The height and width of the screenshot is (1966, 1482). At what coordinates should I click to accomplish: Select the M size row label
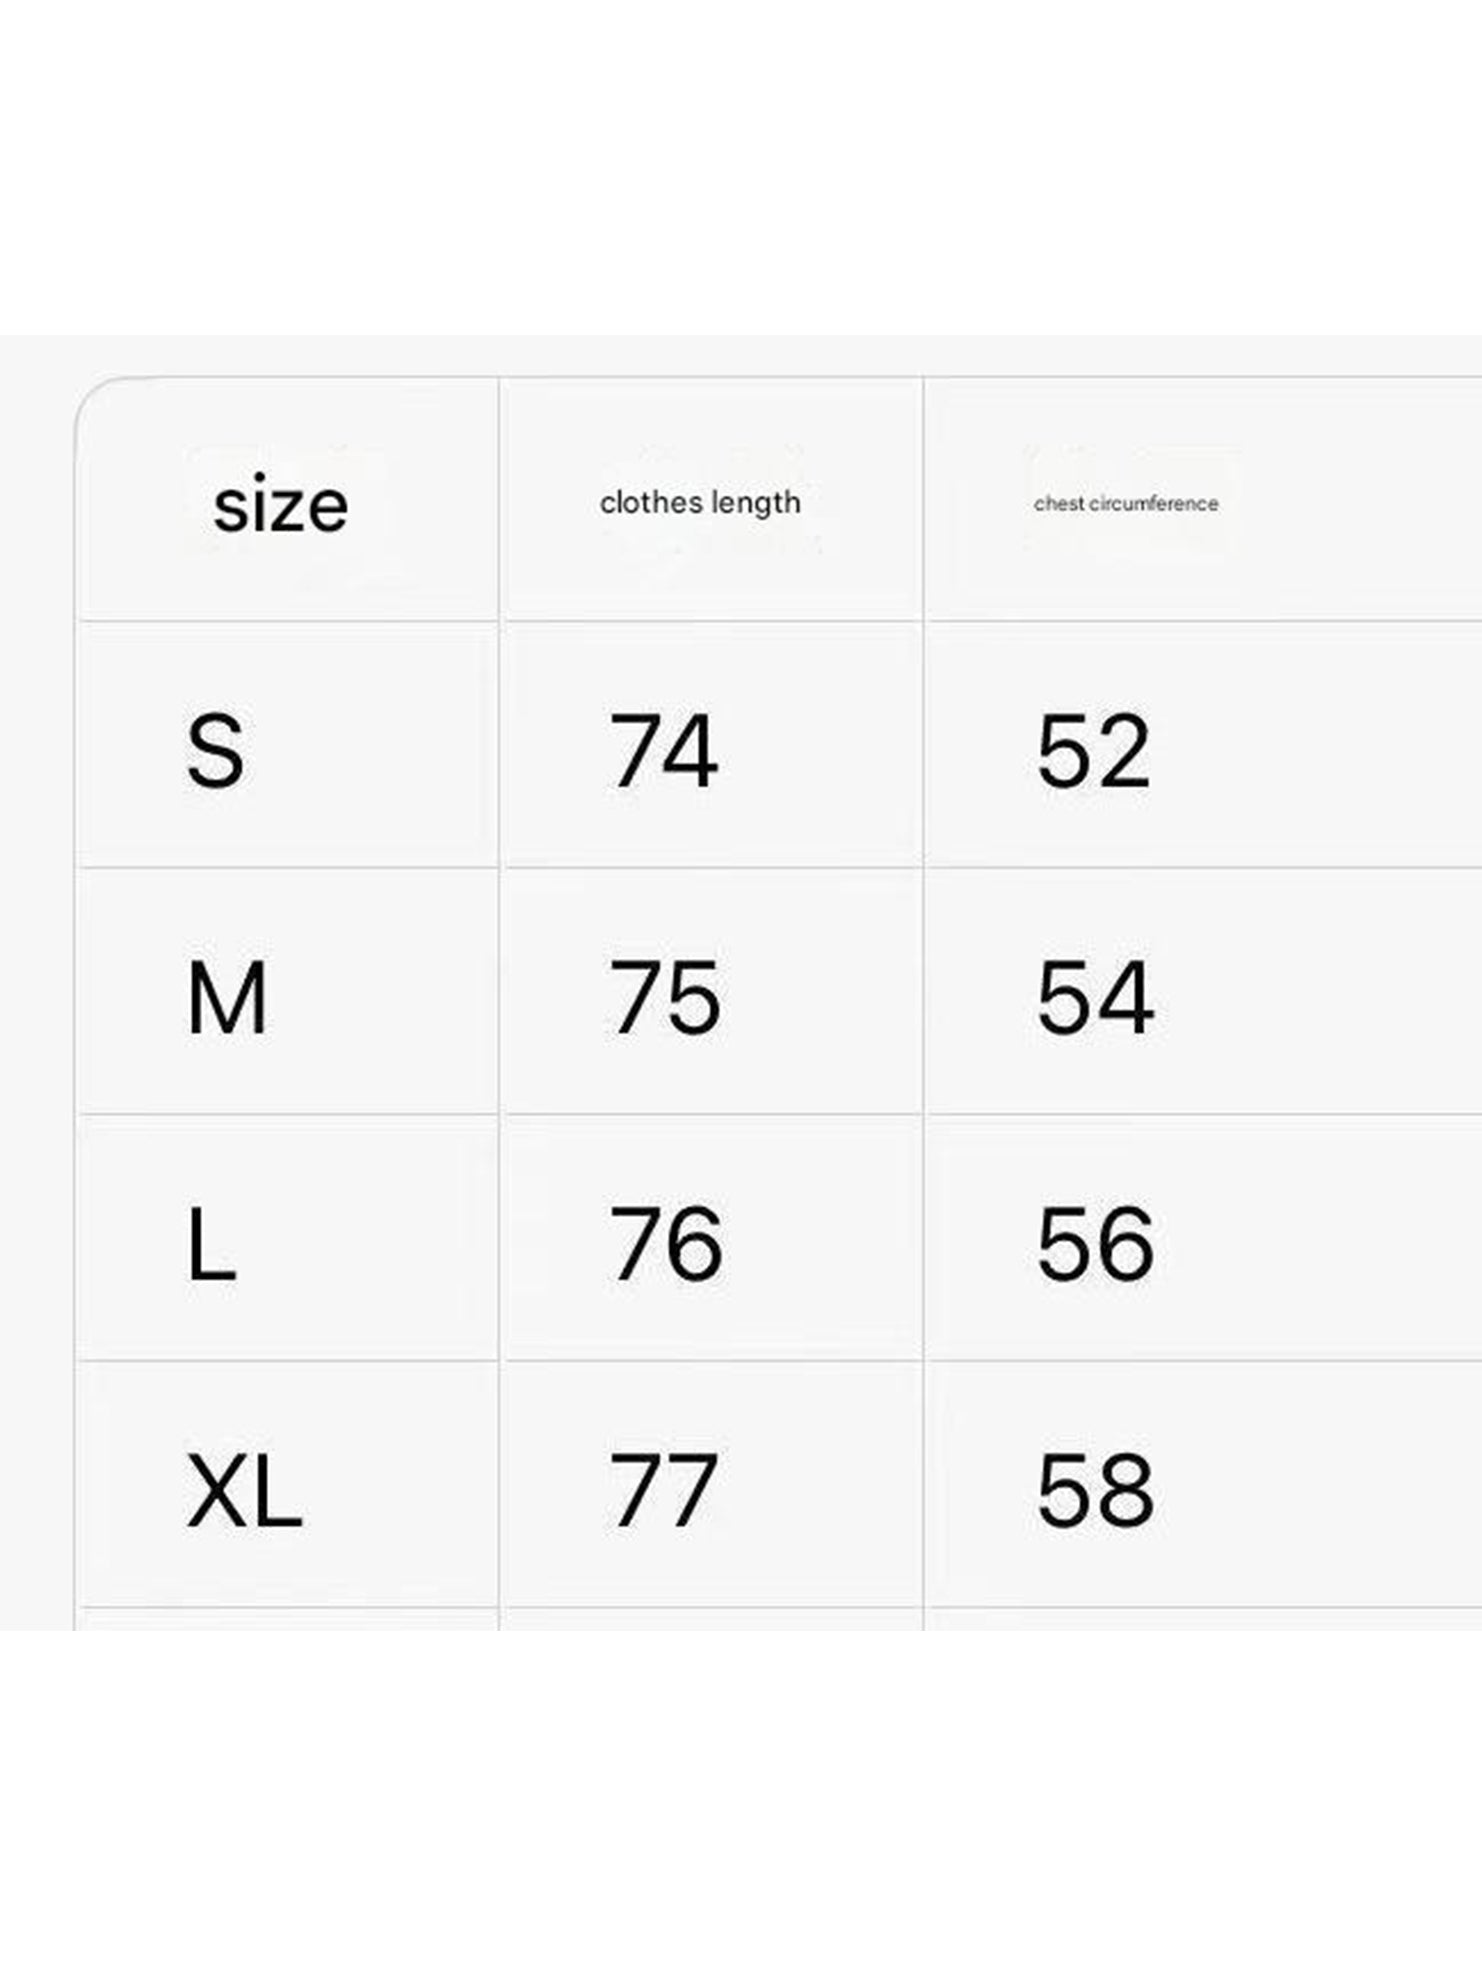click(x=227, y=997)
